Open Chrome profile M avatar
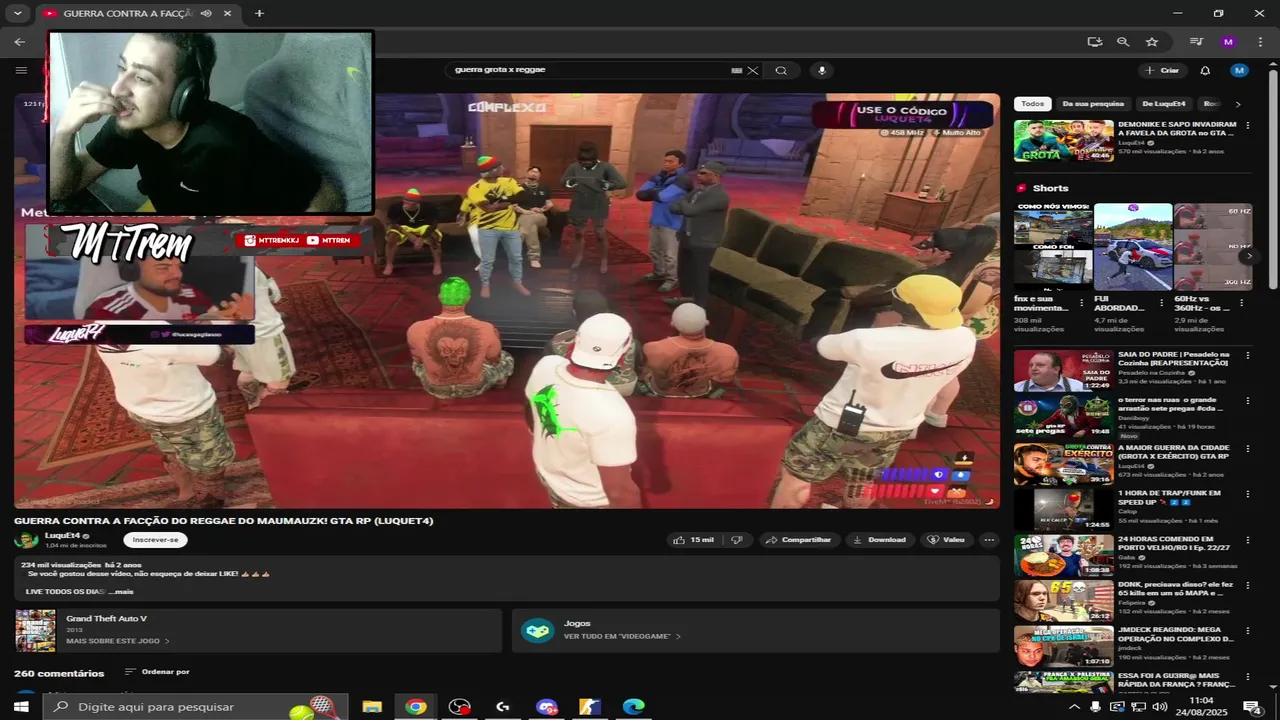Screen dimensions: 1280x720 pyautogui.click(x=1228, y=42)
